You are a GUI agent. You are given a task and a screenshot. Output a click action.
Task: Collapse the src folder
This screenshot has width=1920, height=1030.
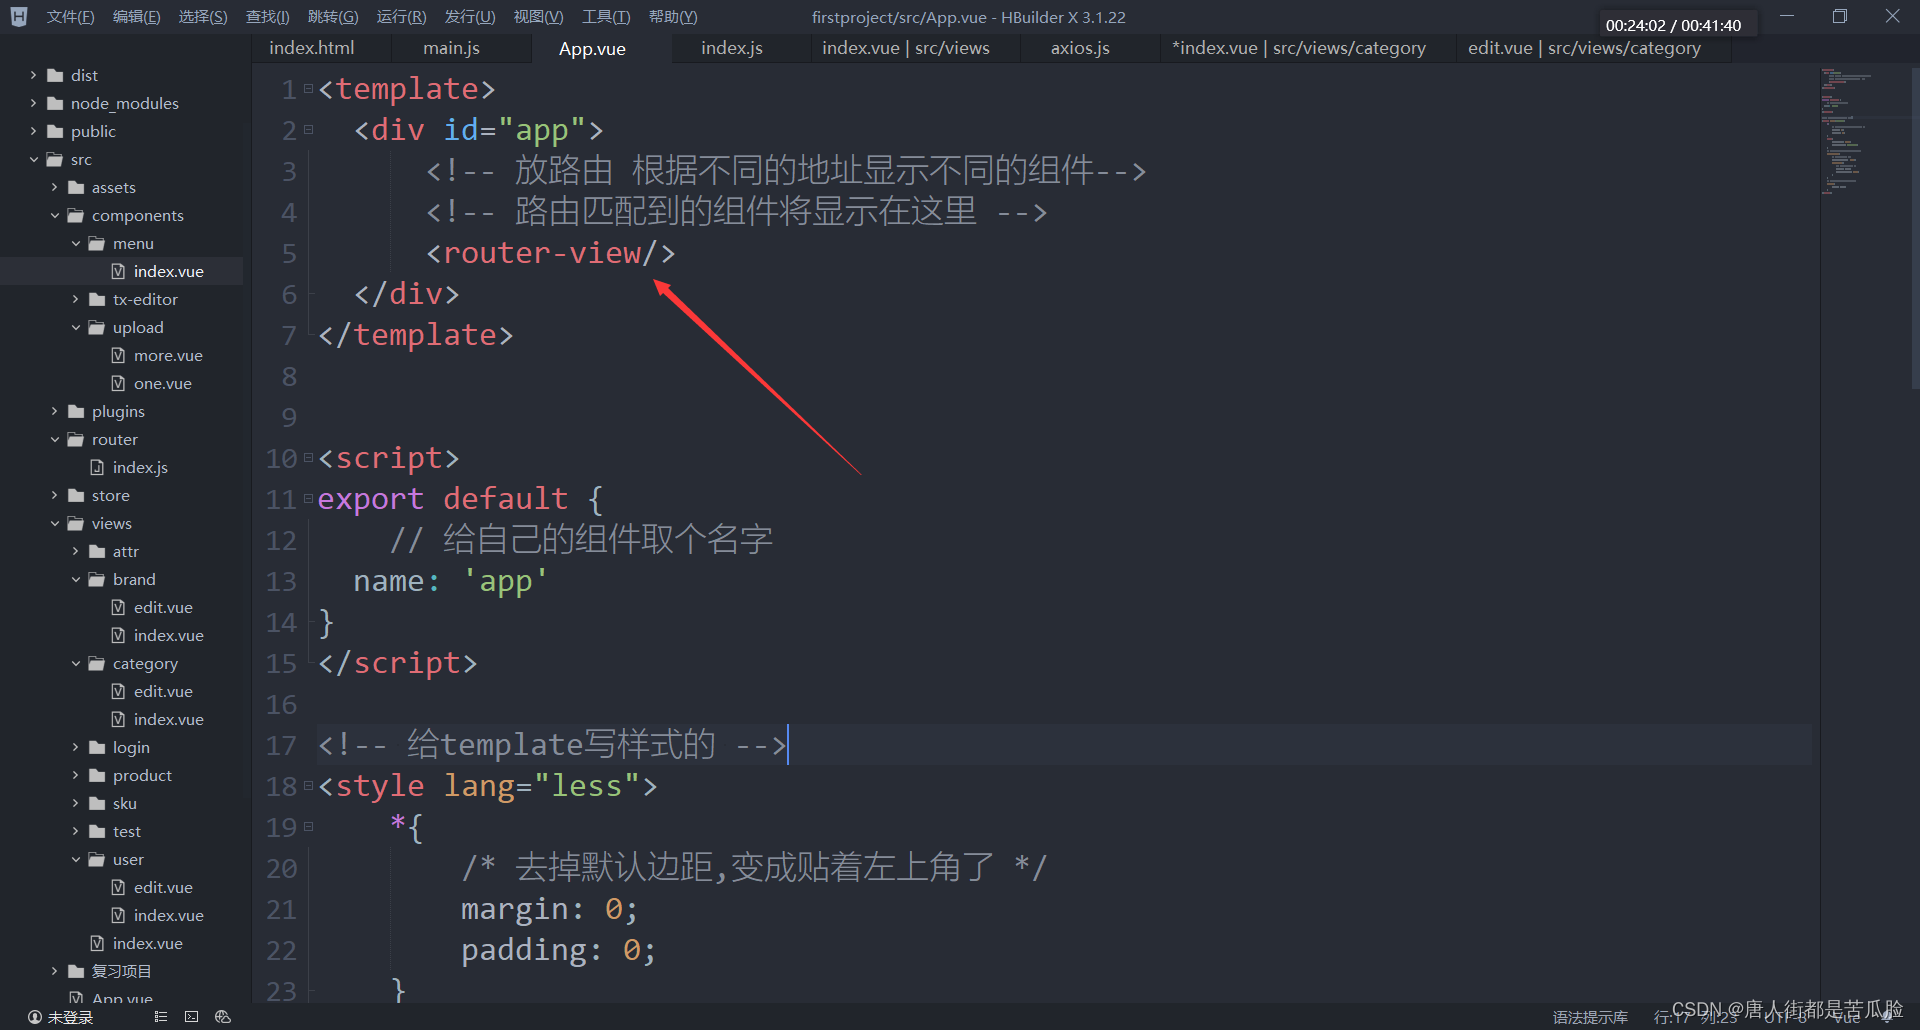pyautogui.click(x=33, y=159)
